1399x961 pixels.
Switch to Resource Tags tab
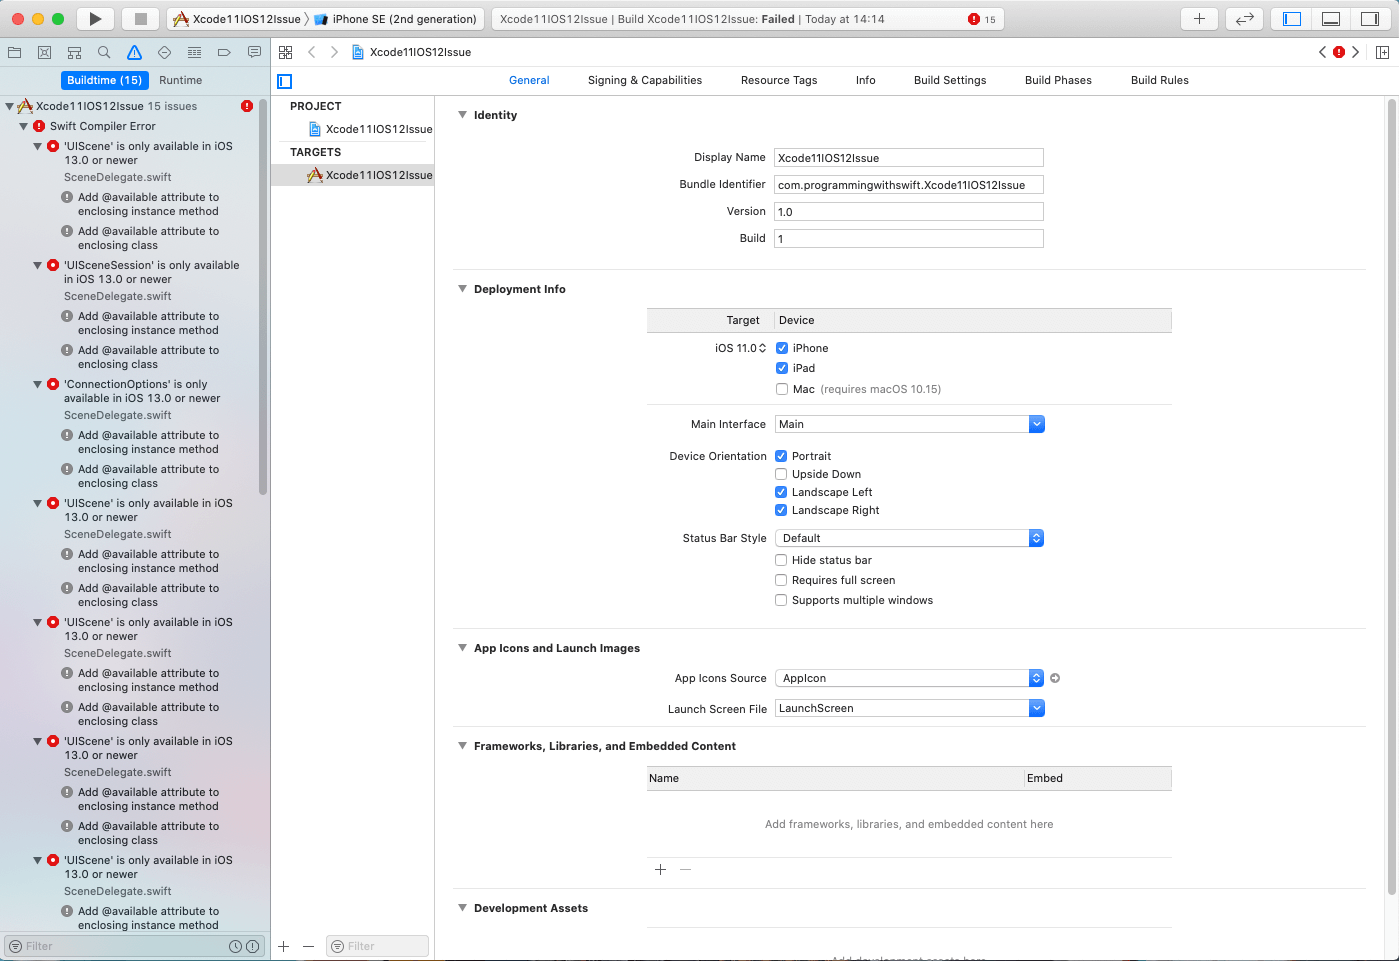(779, 80)
